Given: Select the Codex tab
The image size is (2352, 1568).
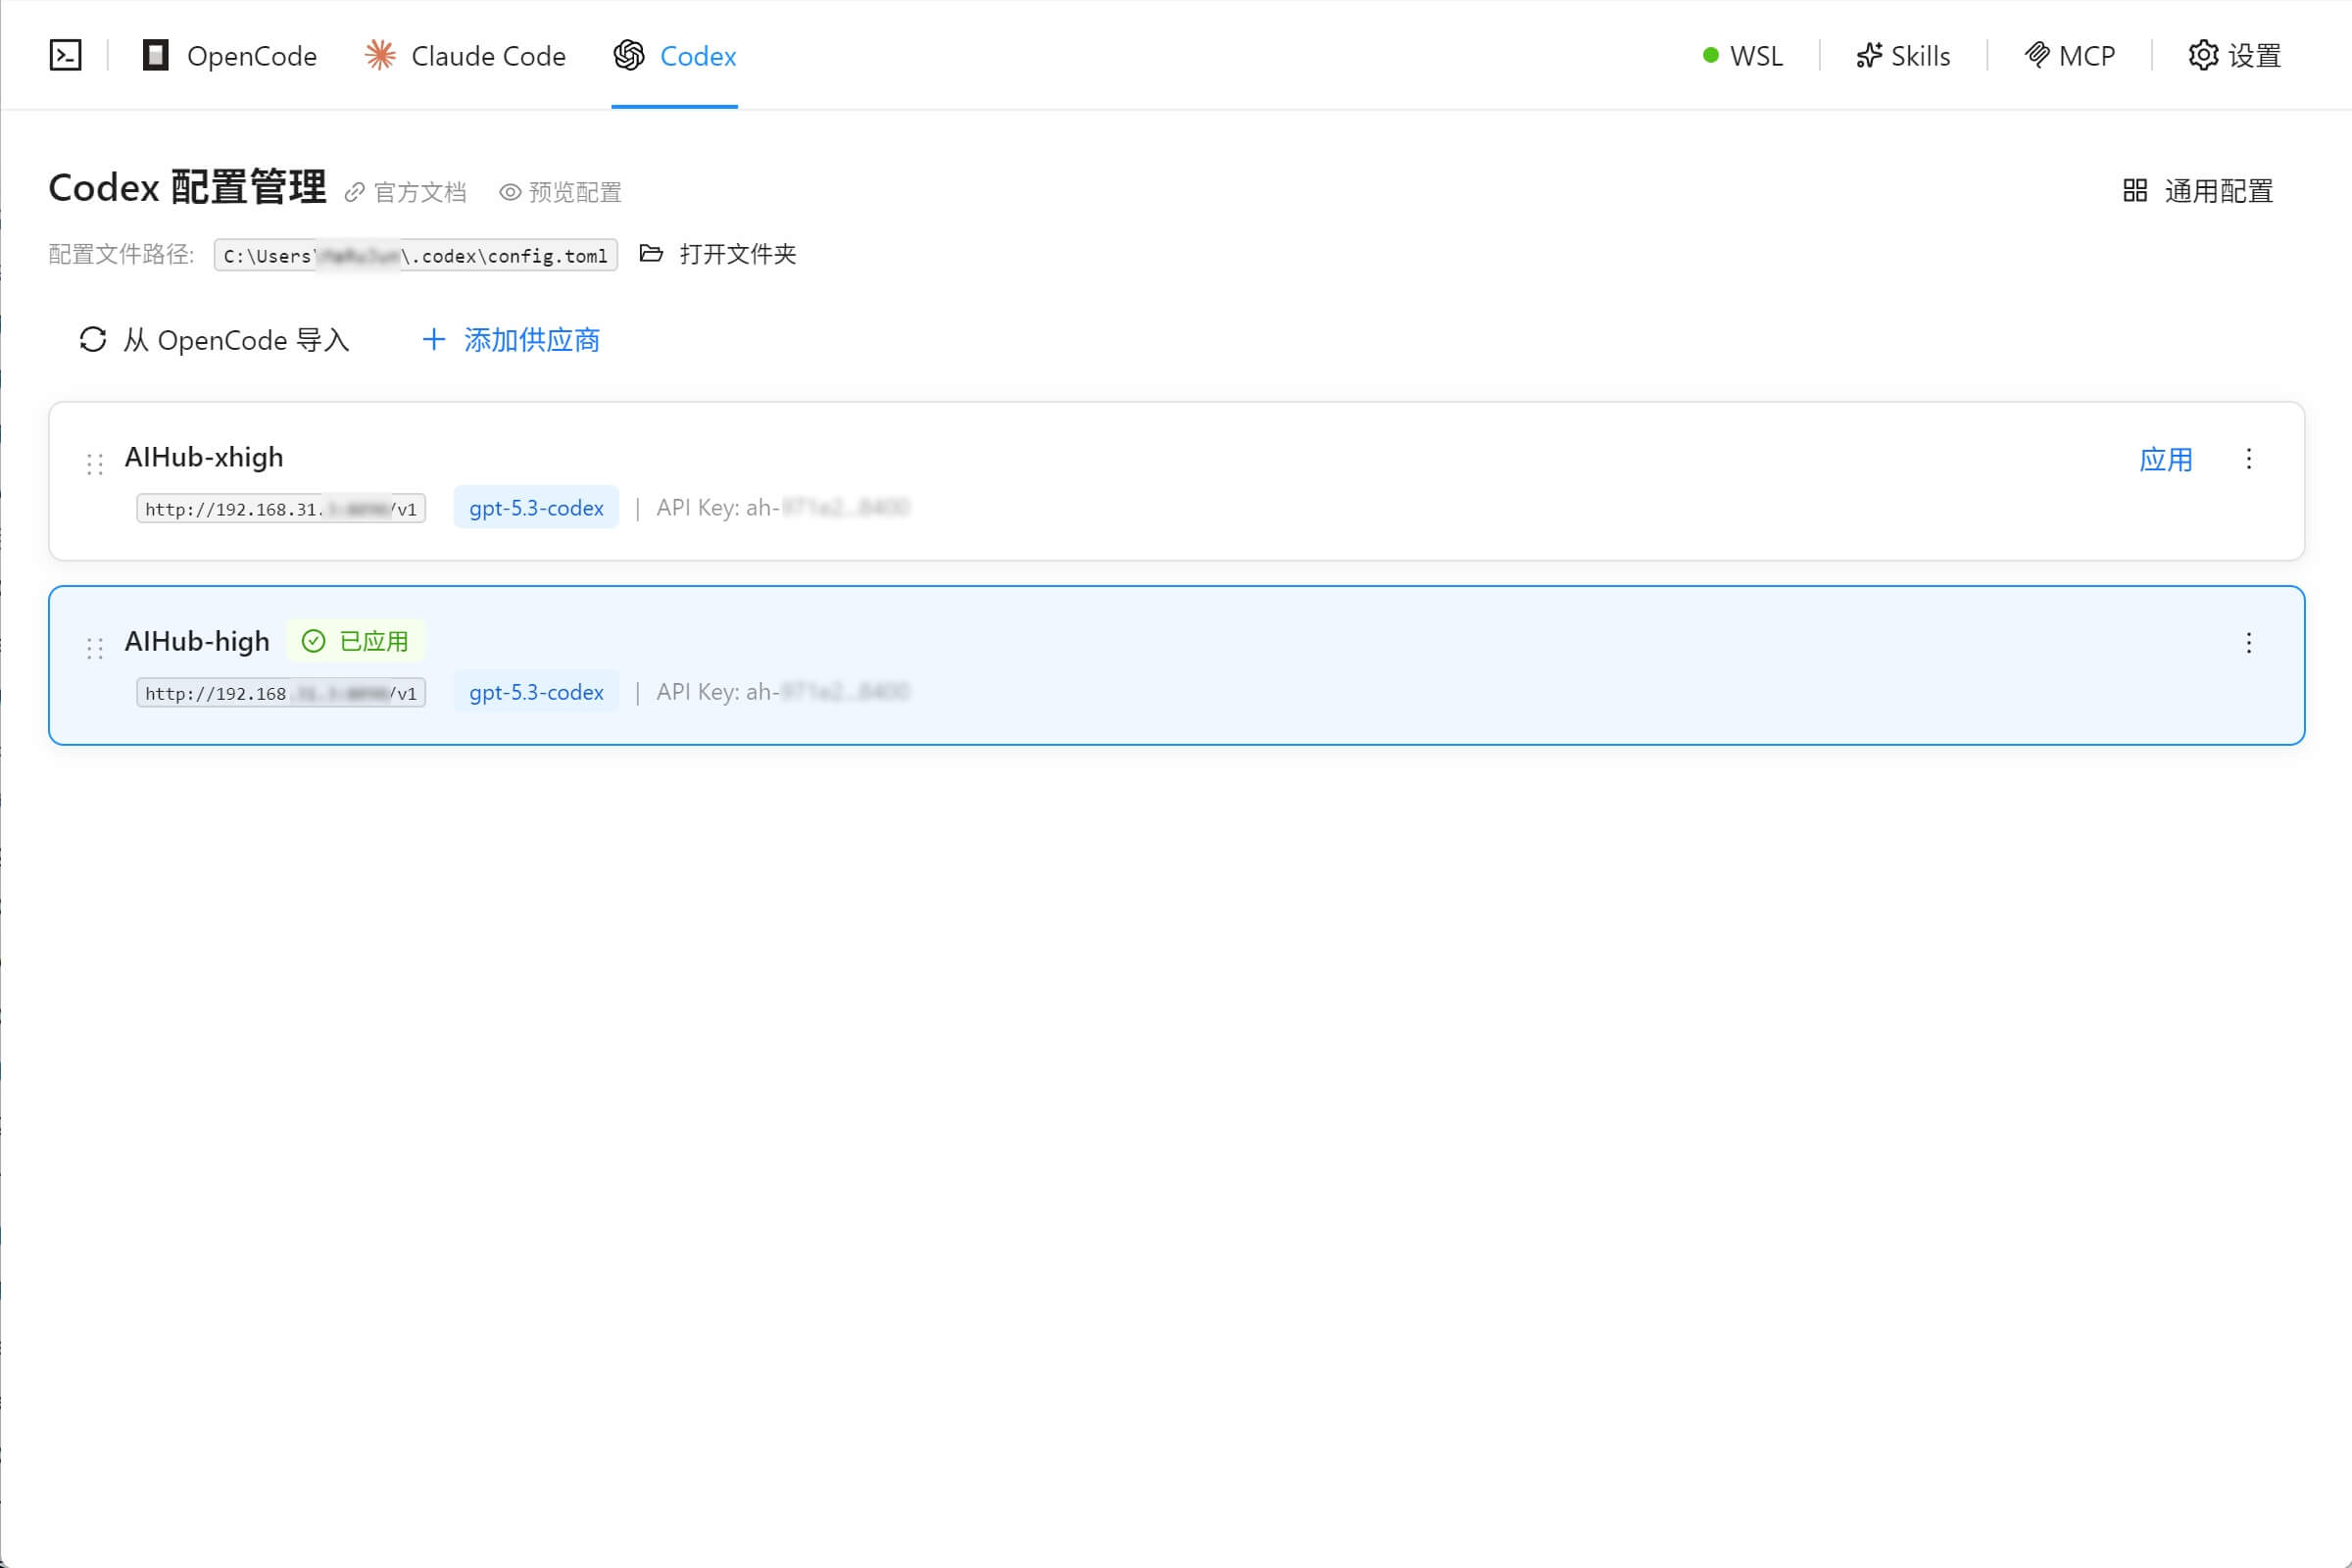Looking at the screenshot, I should pos(675,55).
